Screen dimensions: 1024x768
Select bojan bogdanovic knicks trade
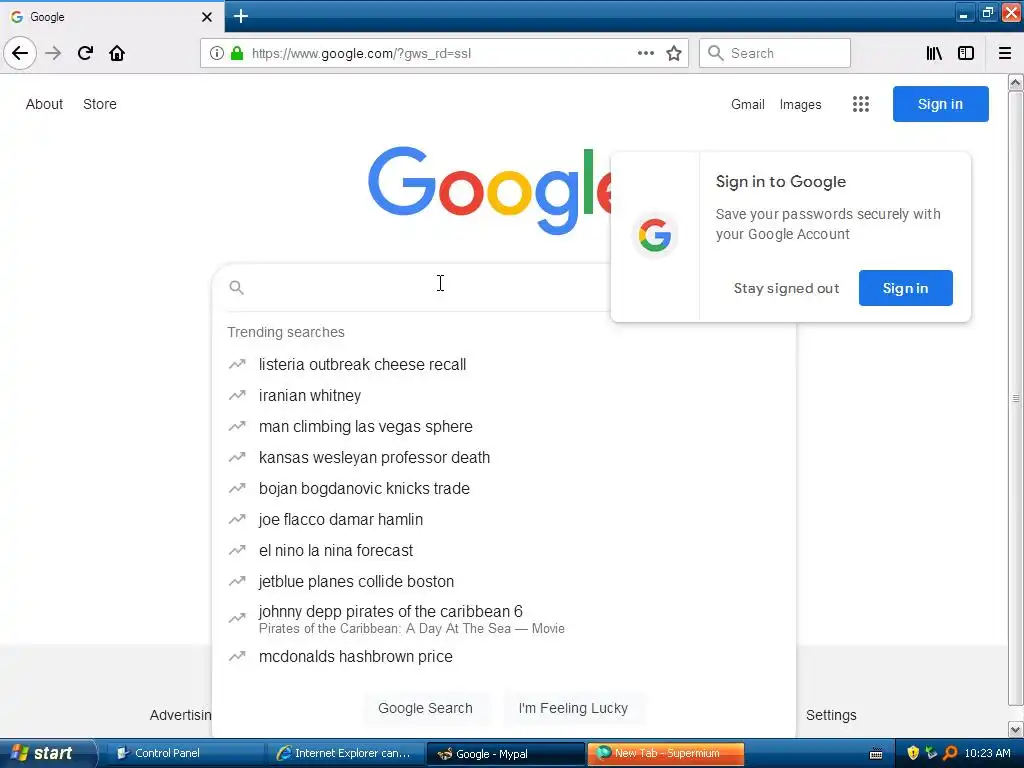click(504, 488)
